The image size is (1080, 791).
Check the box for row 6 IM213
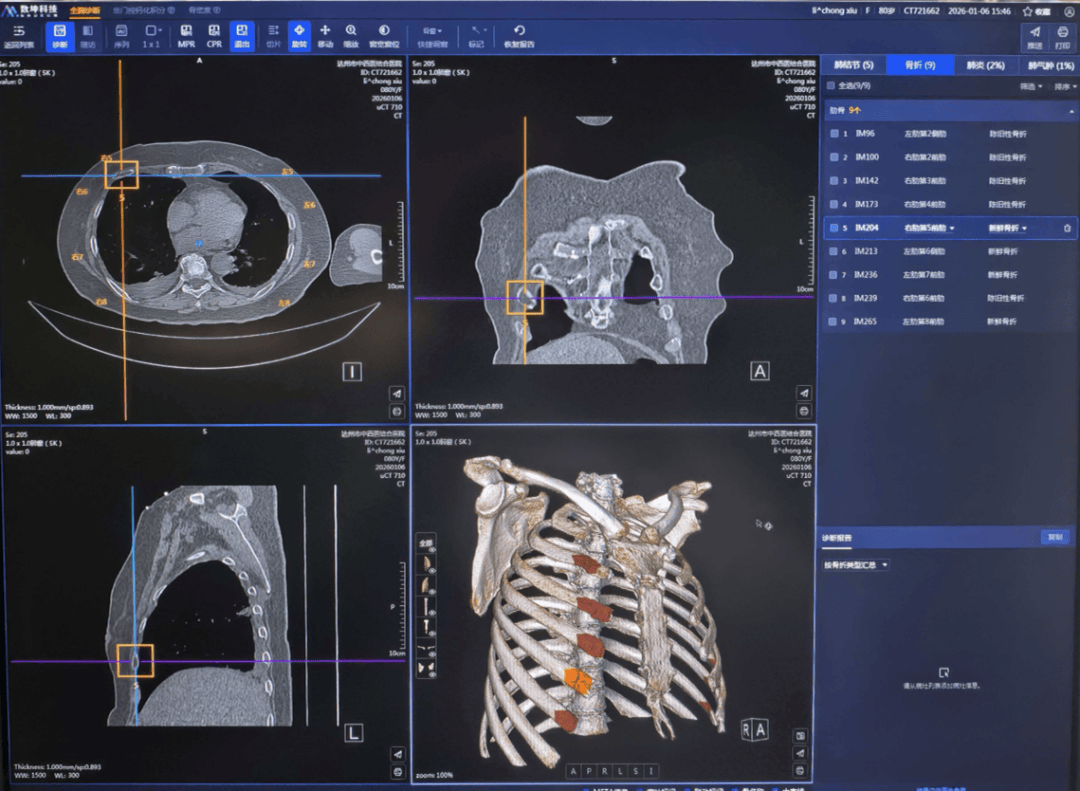tap(834, 251)
